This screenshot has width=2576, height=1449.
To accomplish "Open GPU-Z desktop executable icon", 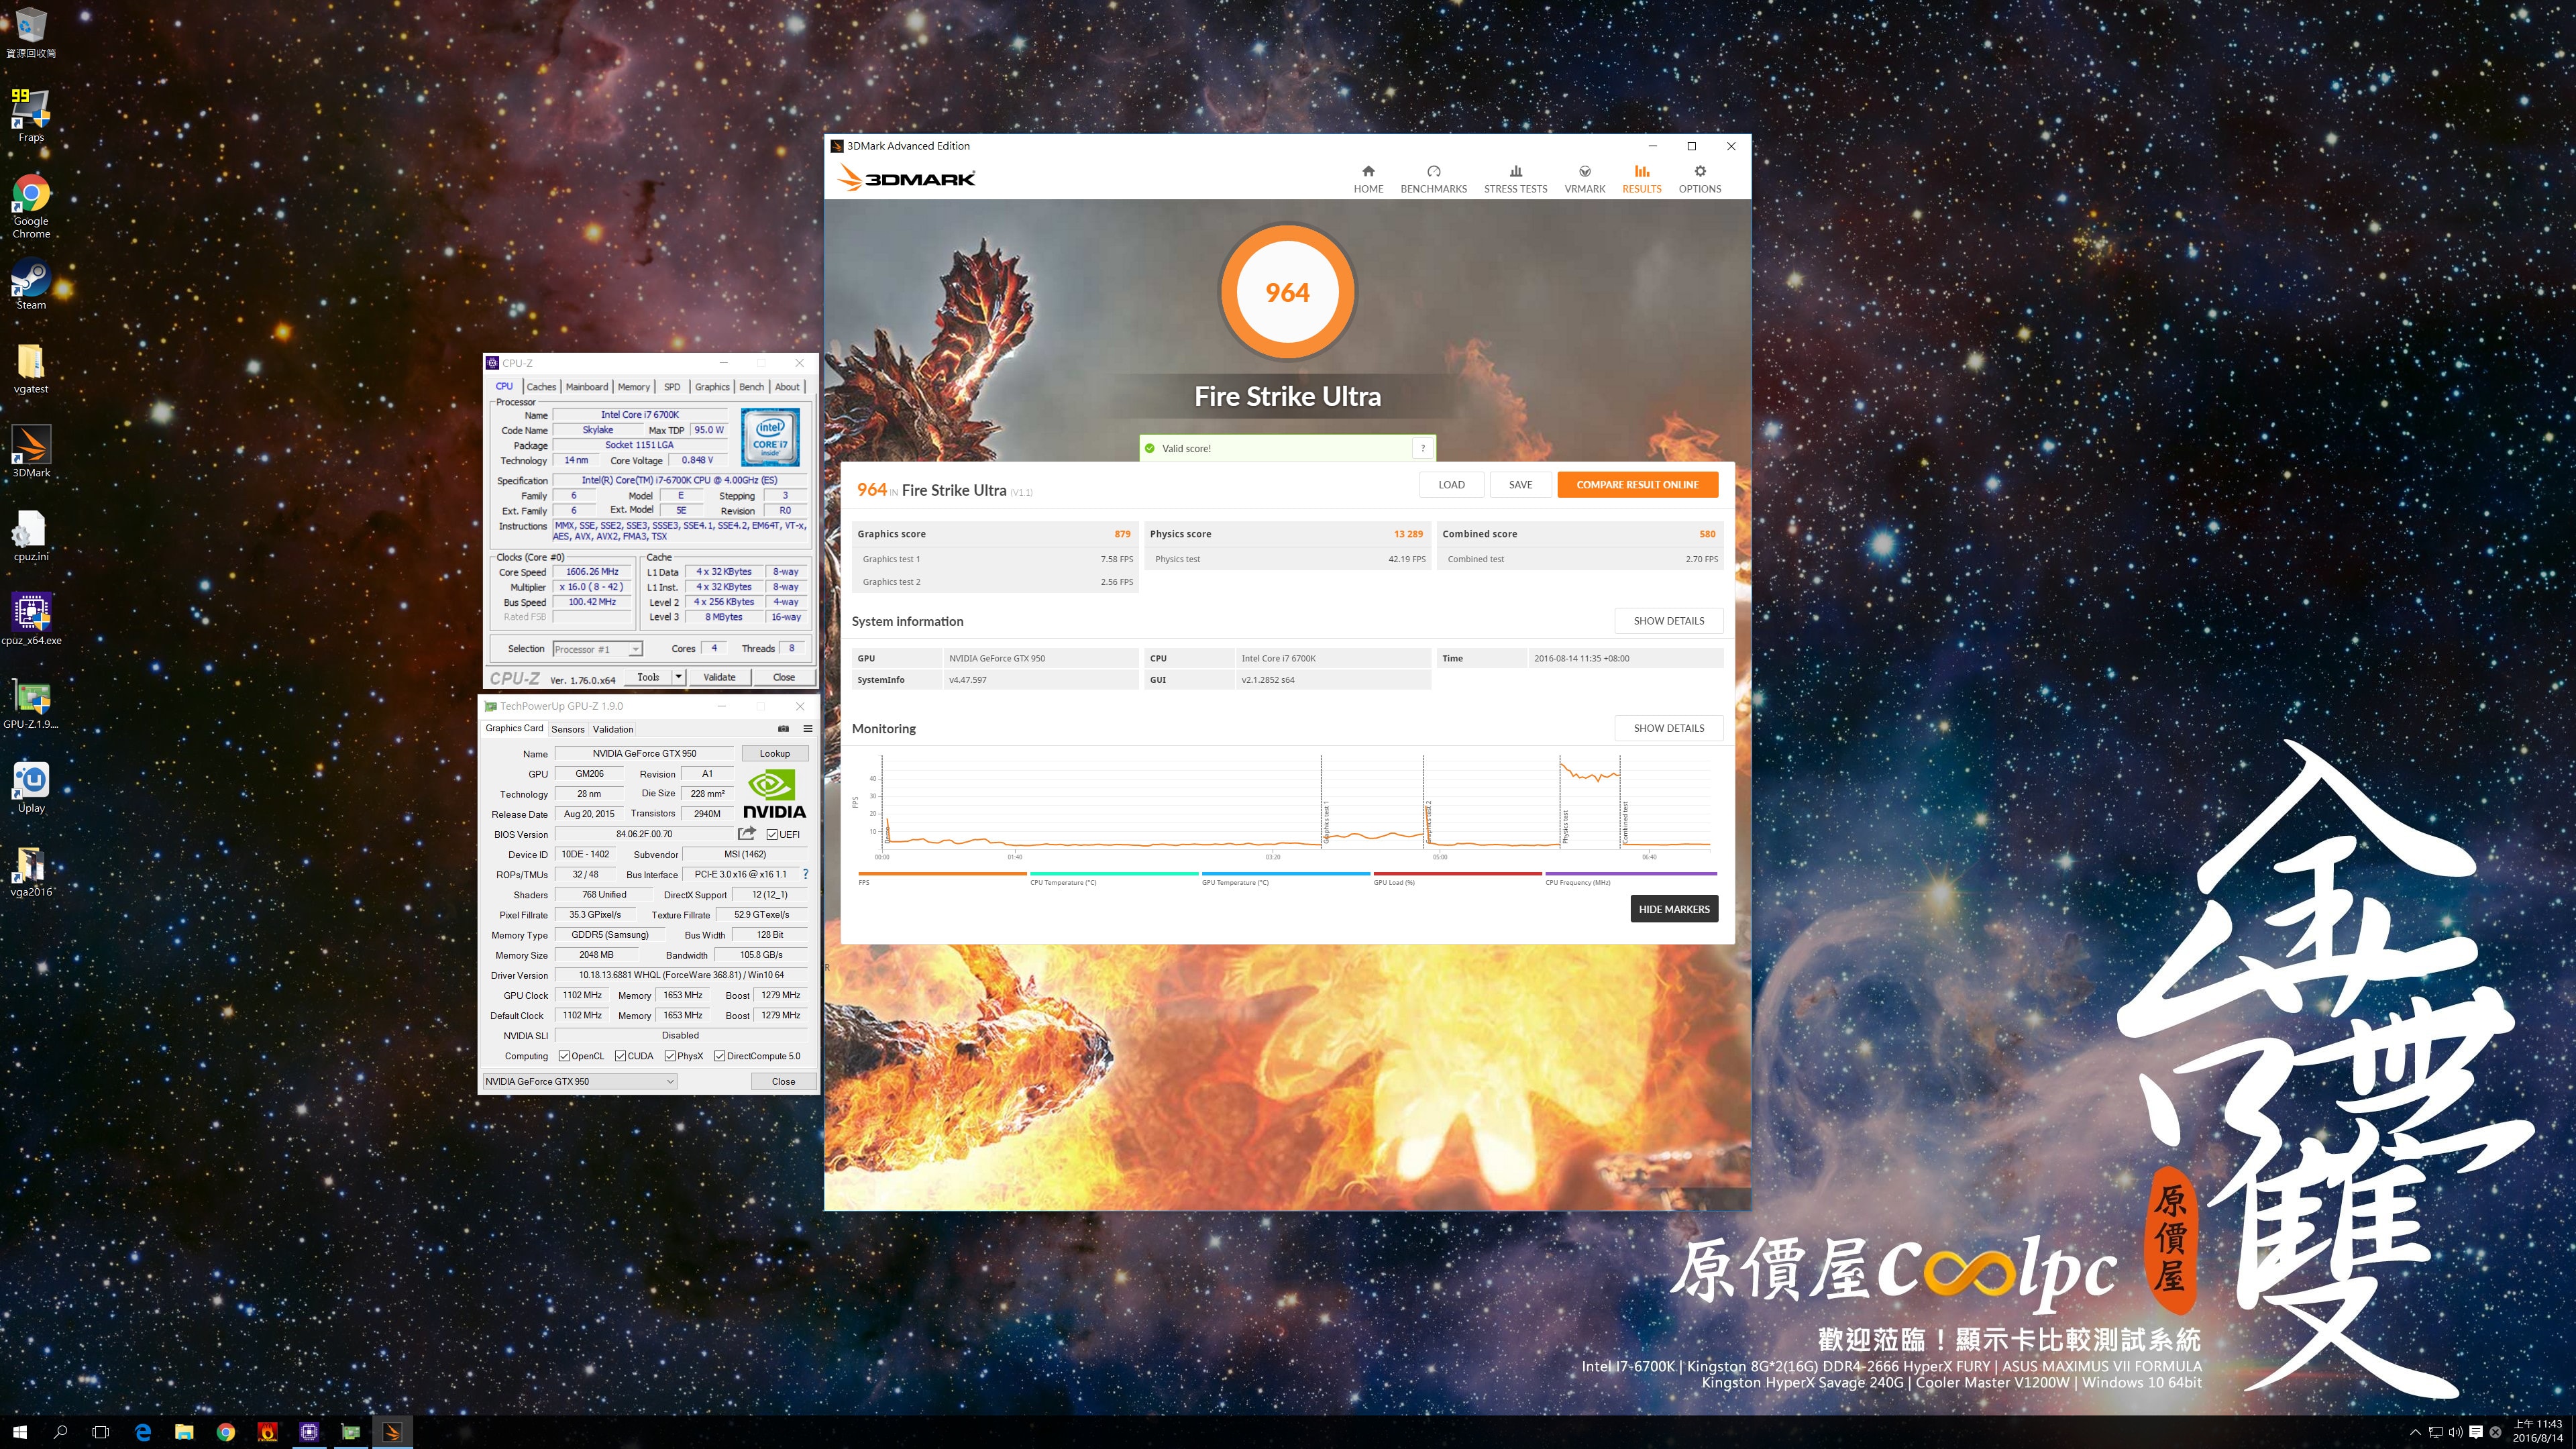I will pyautogui.click(x=31, y=703).
